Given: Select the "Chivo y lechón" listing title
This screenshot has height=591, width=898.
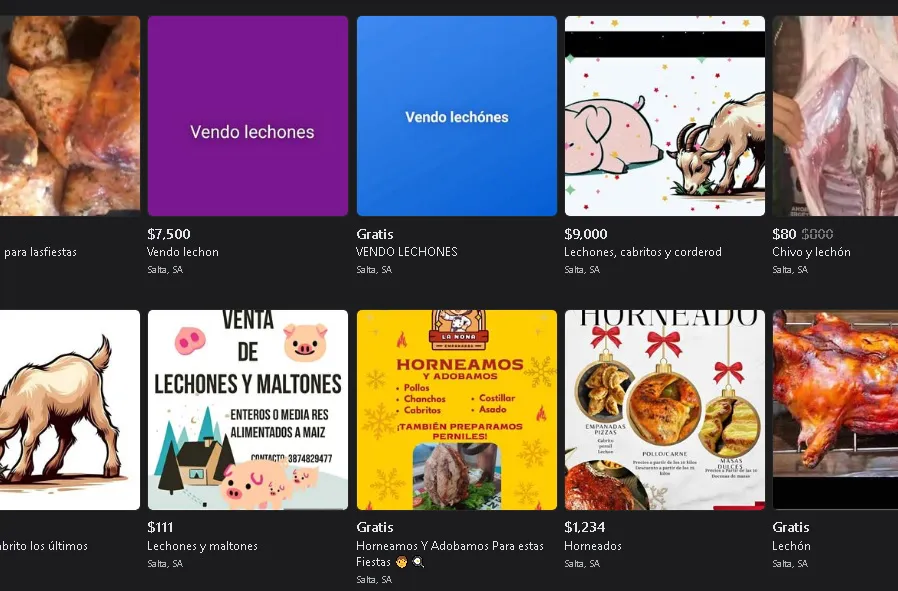Looking at the screenshot, I should 811,252.
